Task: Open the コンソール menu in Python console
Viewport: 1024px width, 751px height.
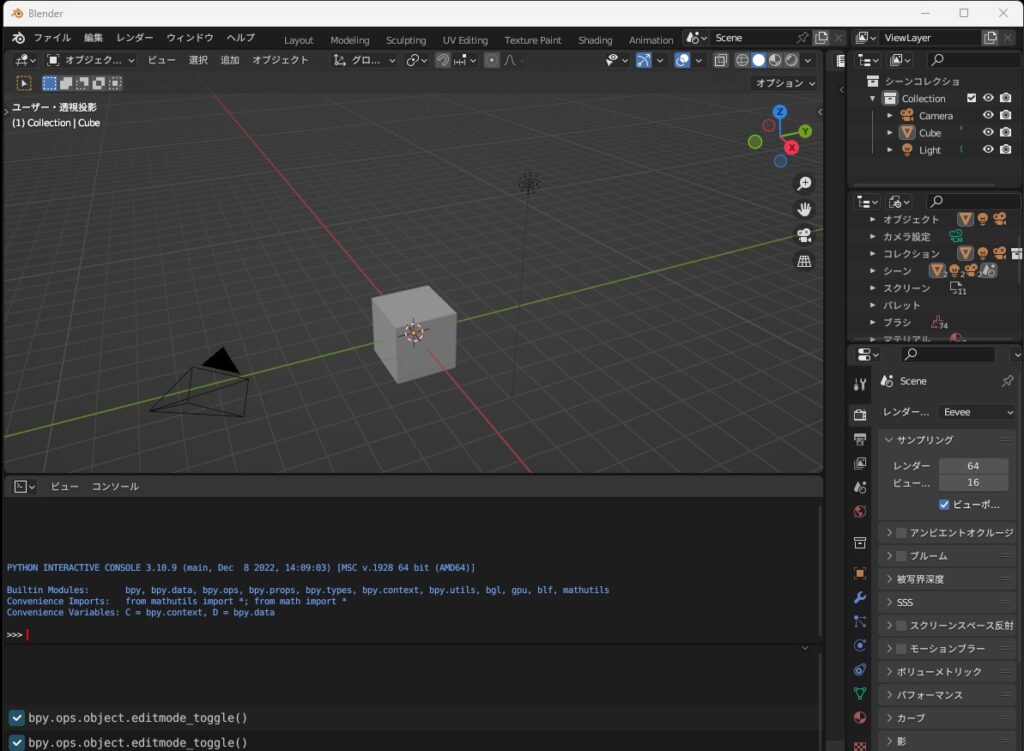Action: tap(115, 486)
